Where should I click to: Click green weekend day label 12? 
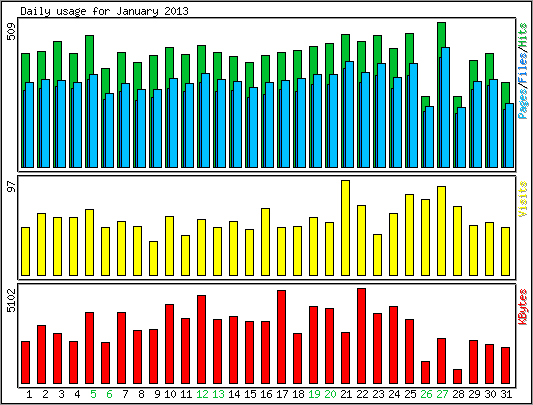pos(202,394)
